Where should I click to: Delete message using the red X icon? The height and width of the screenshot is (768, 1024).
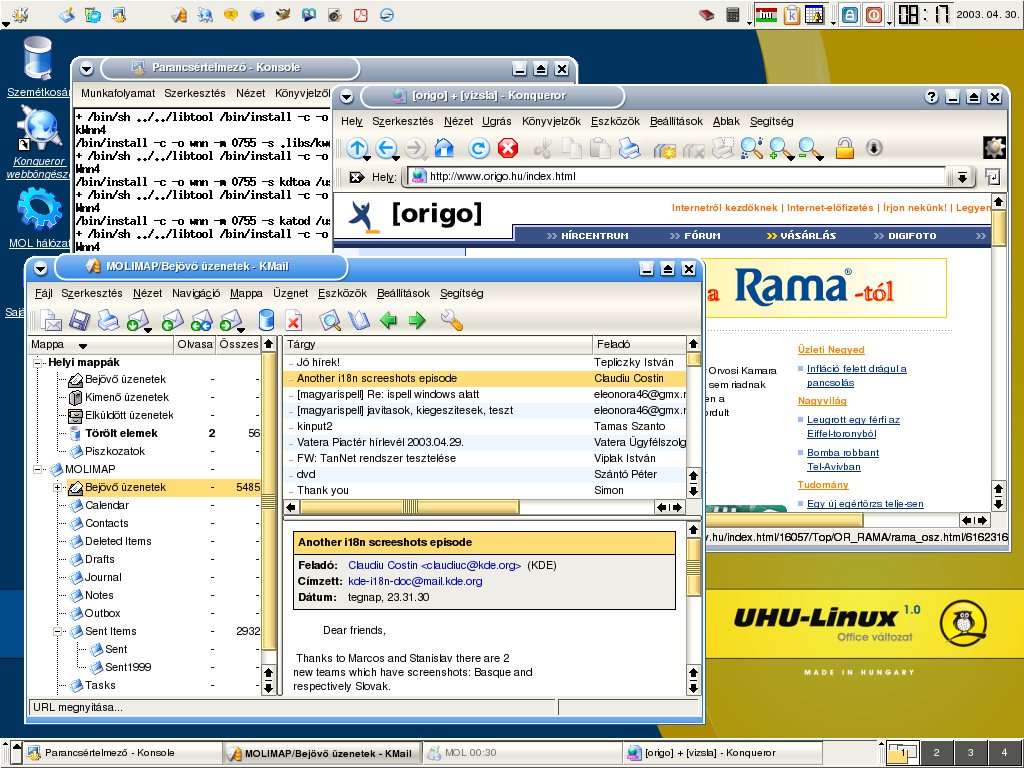pyautogui.click(x=293, y=321)
